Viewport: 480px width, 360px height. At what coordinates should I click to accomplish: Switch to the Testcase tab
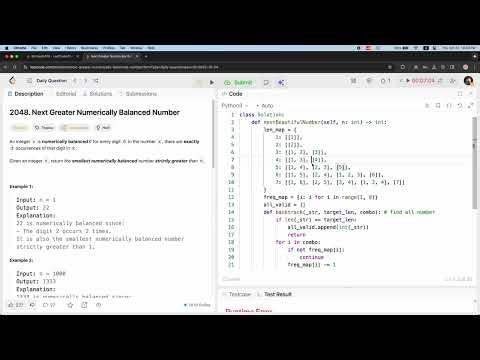pyautogui.click(x=237, y=294)
